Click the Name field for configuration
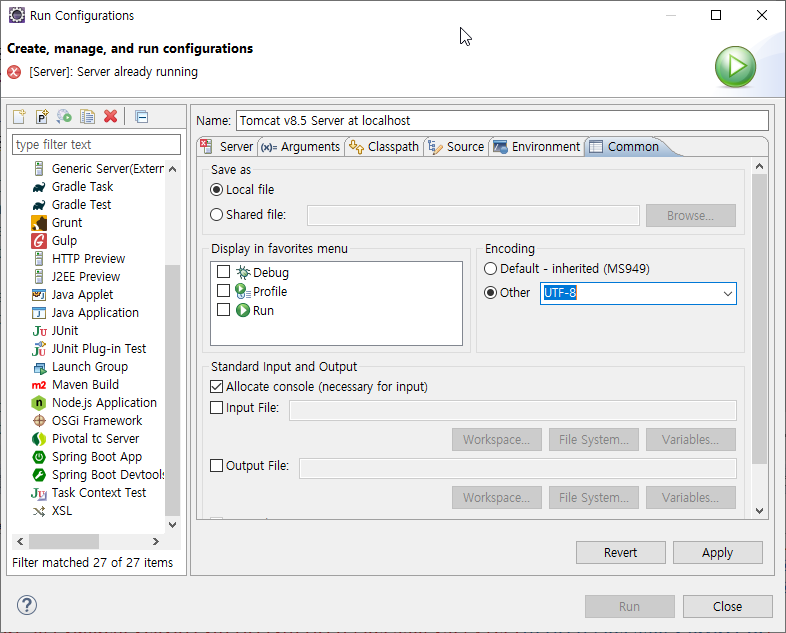Screen dimensions: 786x633 point(502,121)
